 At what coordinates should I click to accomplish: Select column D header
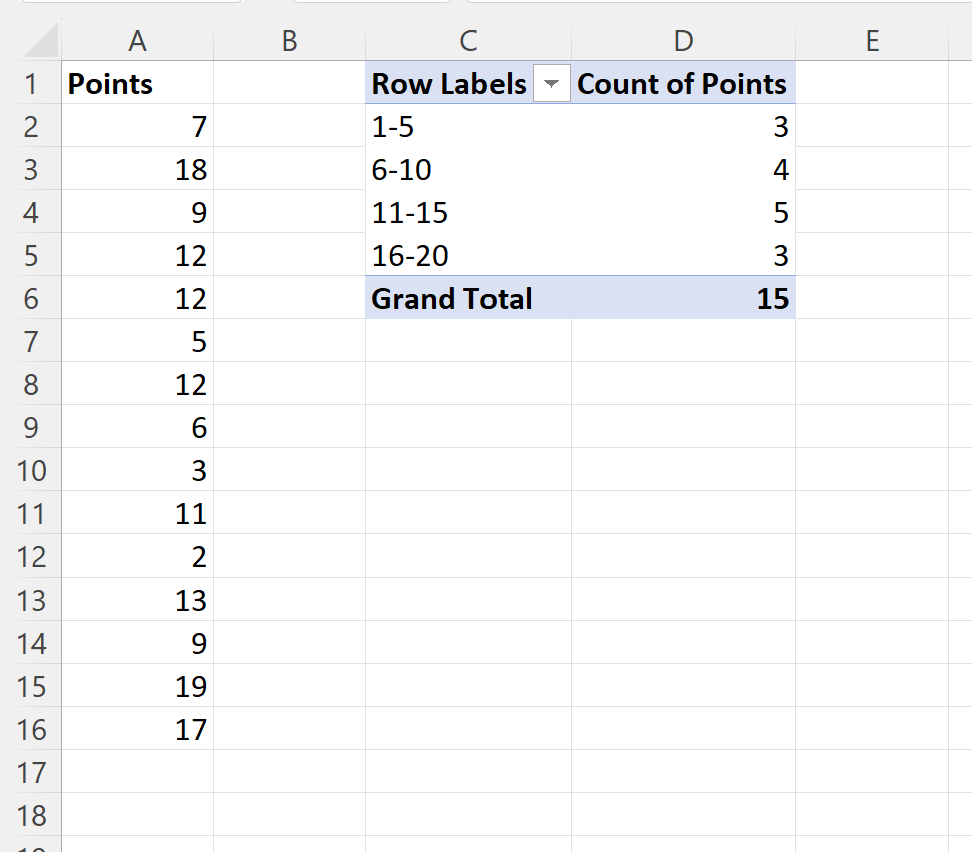pyautogui.click(x=683, y=41)
